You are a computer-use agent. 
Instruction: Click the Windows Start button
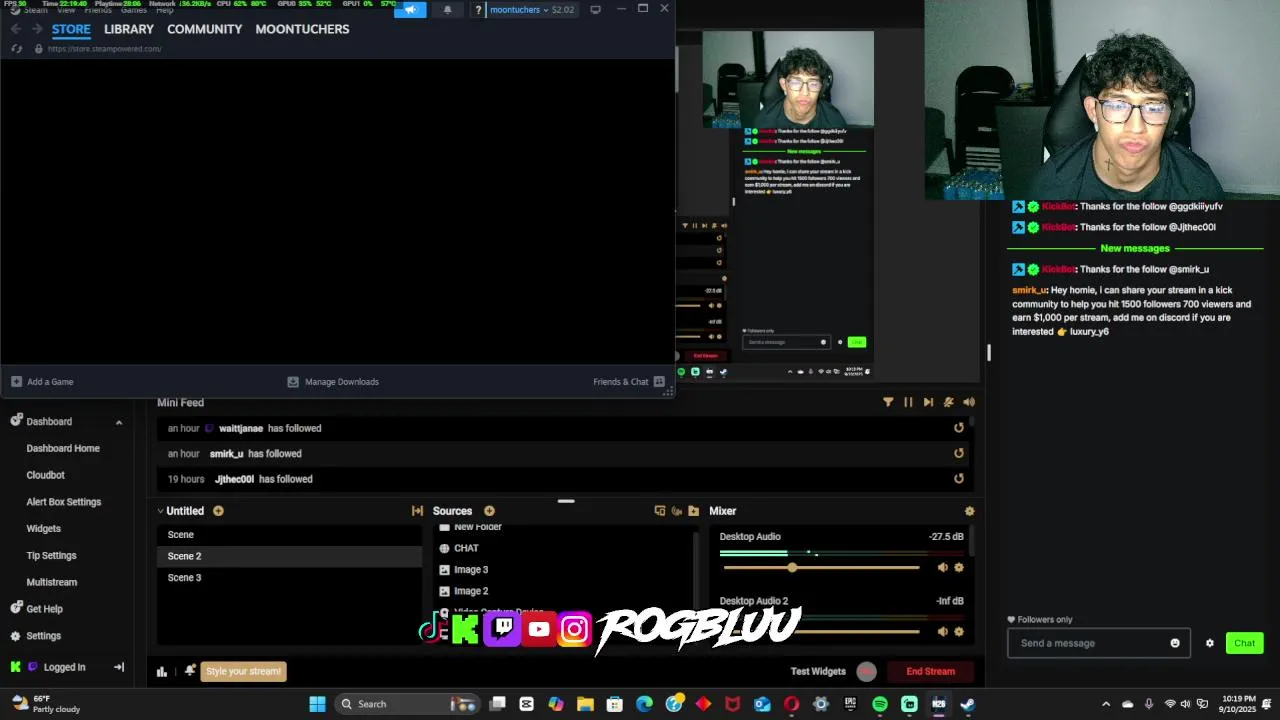pyautogui.click(x=317, y=704)
